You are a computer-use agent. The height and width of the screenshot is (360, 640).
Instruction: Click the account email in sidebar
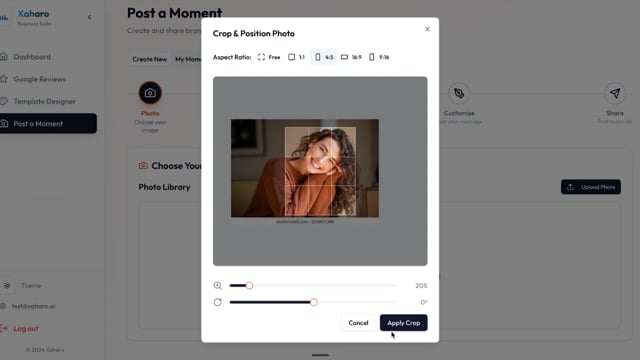(33, 306)
